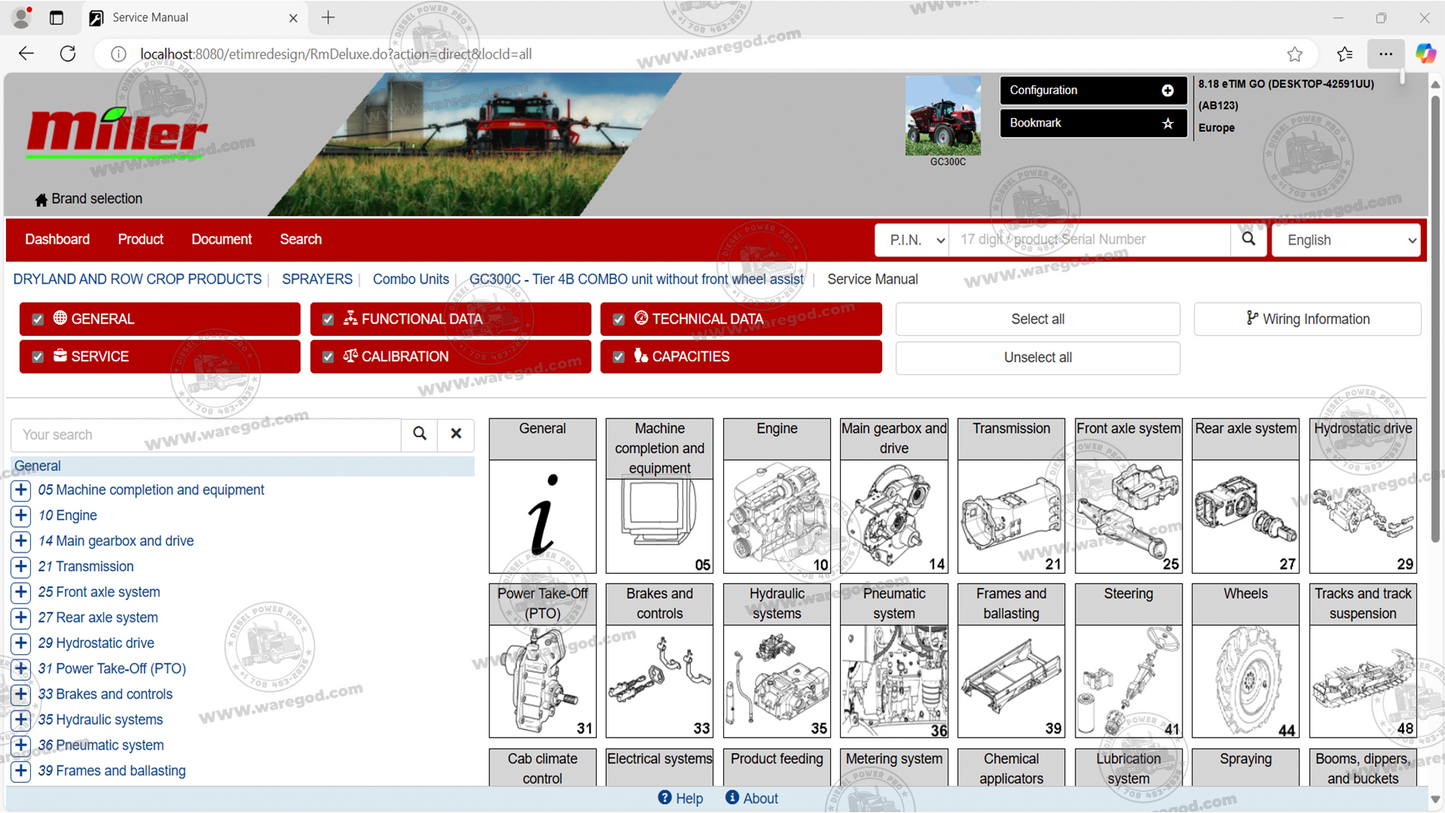Select the General tree row
Image resolution: width=1445 pixels, height=813 pixels.
click(242, 466)
